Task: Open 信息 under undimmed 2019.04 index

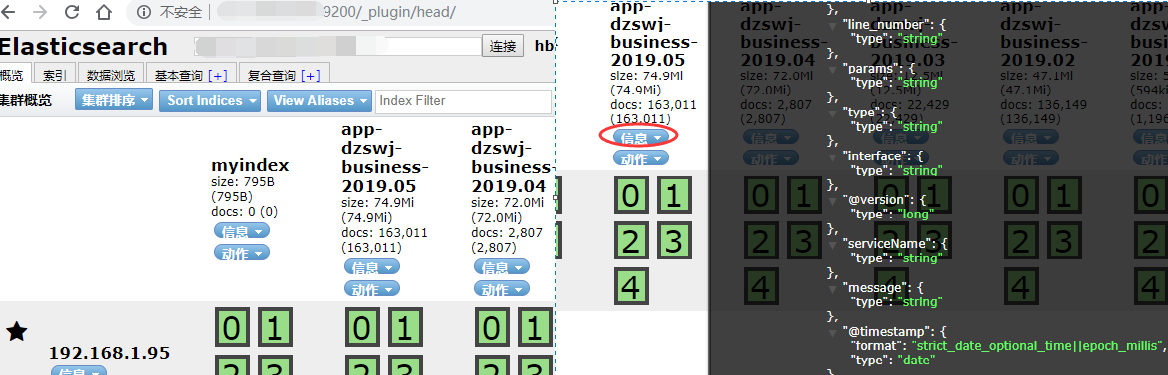Action: [x=502, y=267]
